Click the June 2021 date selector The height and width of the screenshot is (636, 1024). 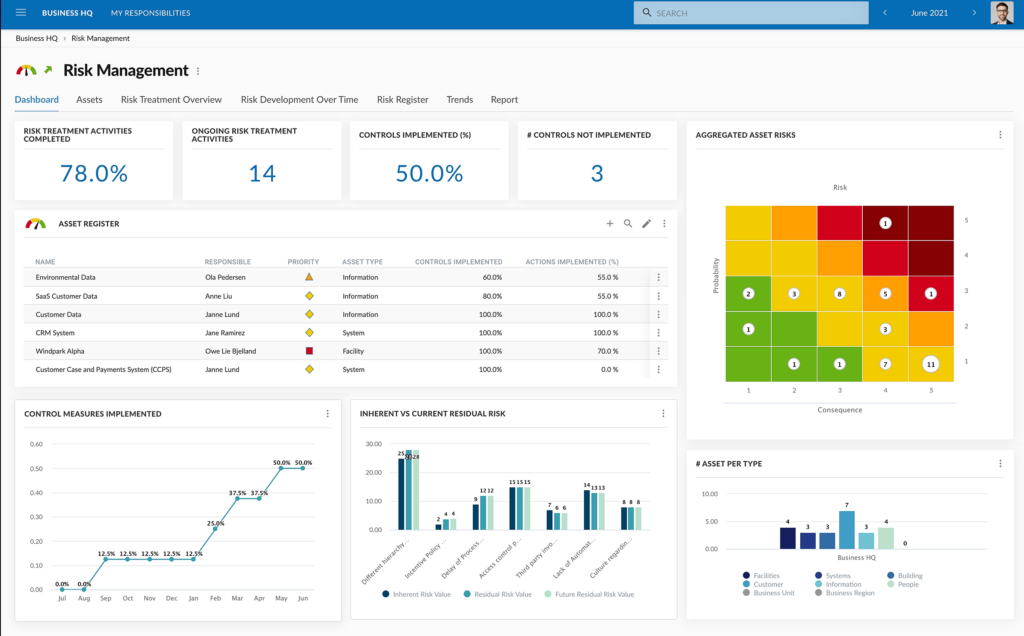coord(928,12)
